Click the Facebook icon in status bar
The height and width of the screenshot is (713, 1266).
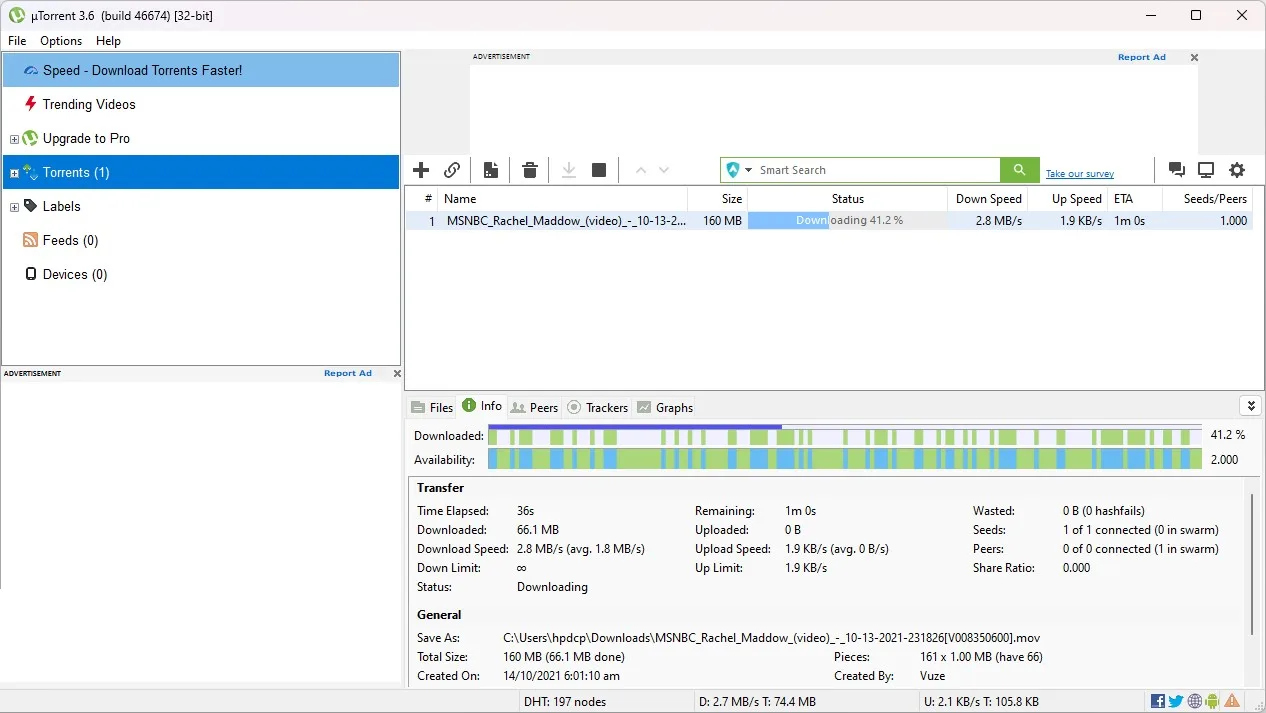coord(1158,701)
